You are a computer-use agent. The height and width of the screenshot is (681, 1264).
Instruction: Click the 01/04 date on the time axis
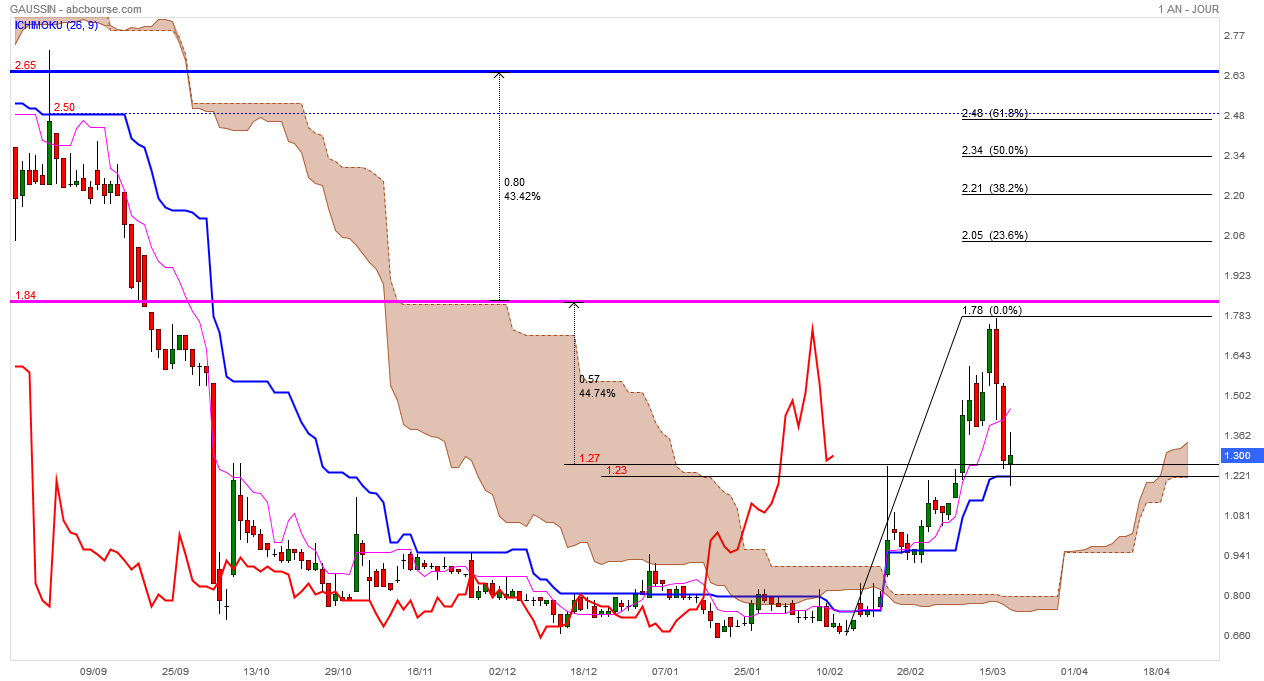(x=1074, y=672)
